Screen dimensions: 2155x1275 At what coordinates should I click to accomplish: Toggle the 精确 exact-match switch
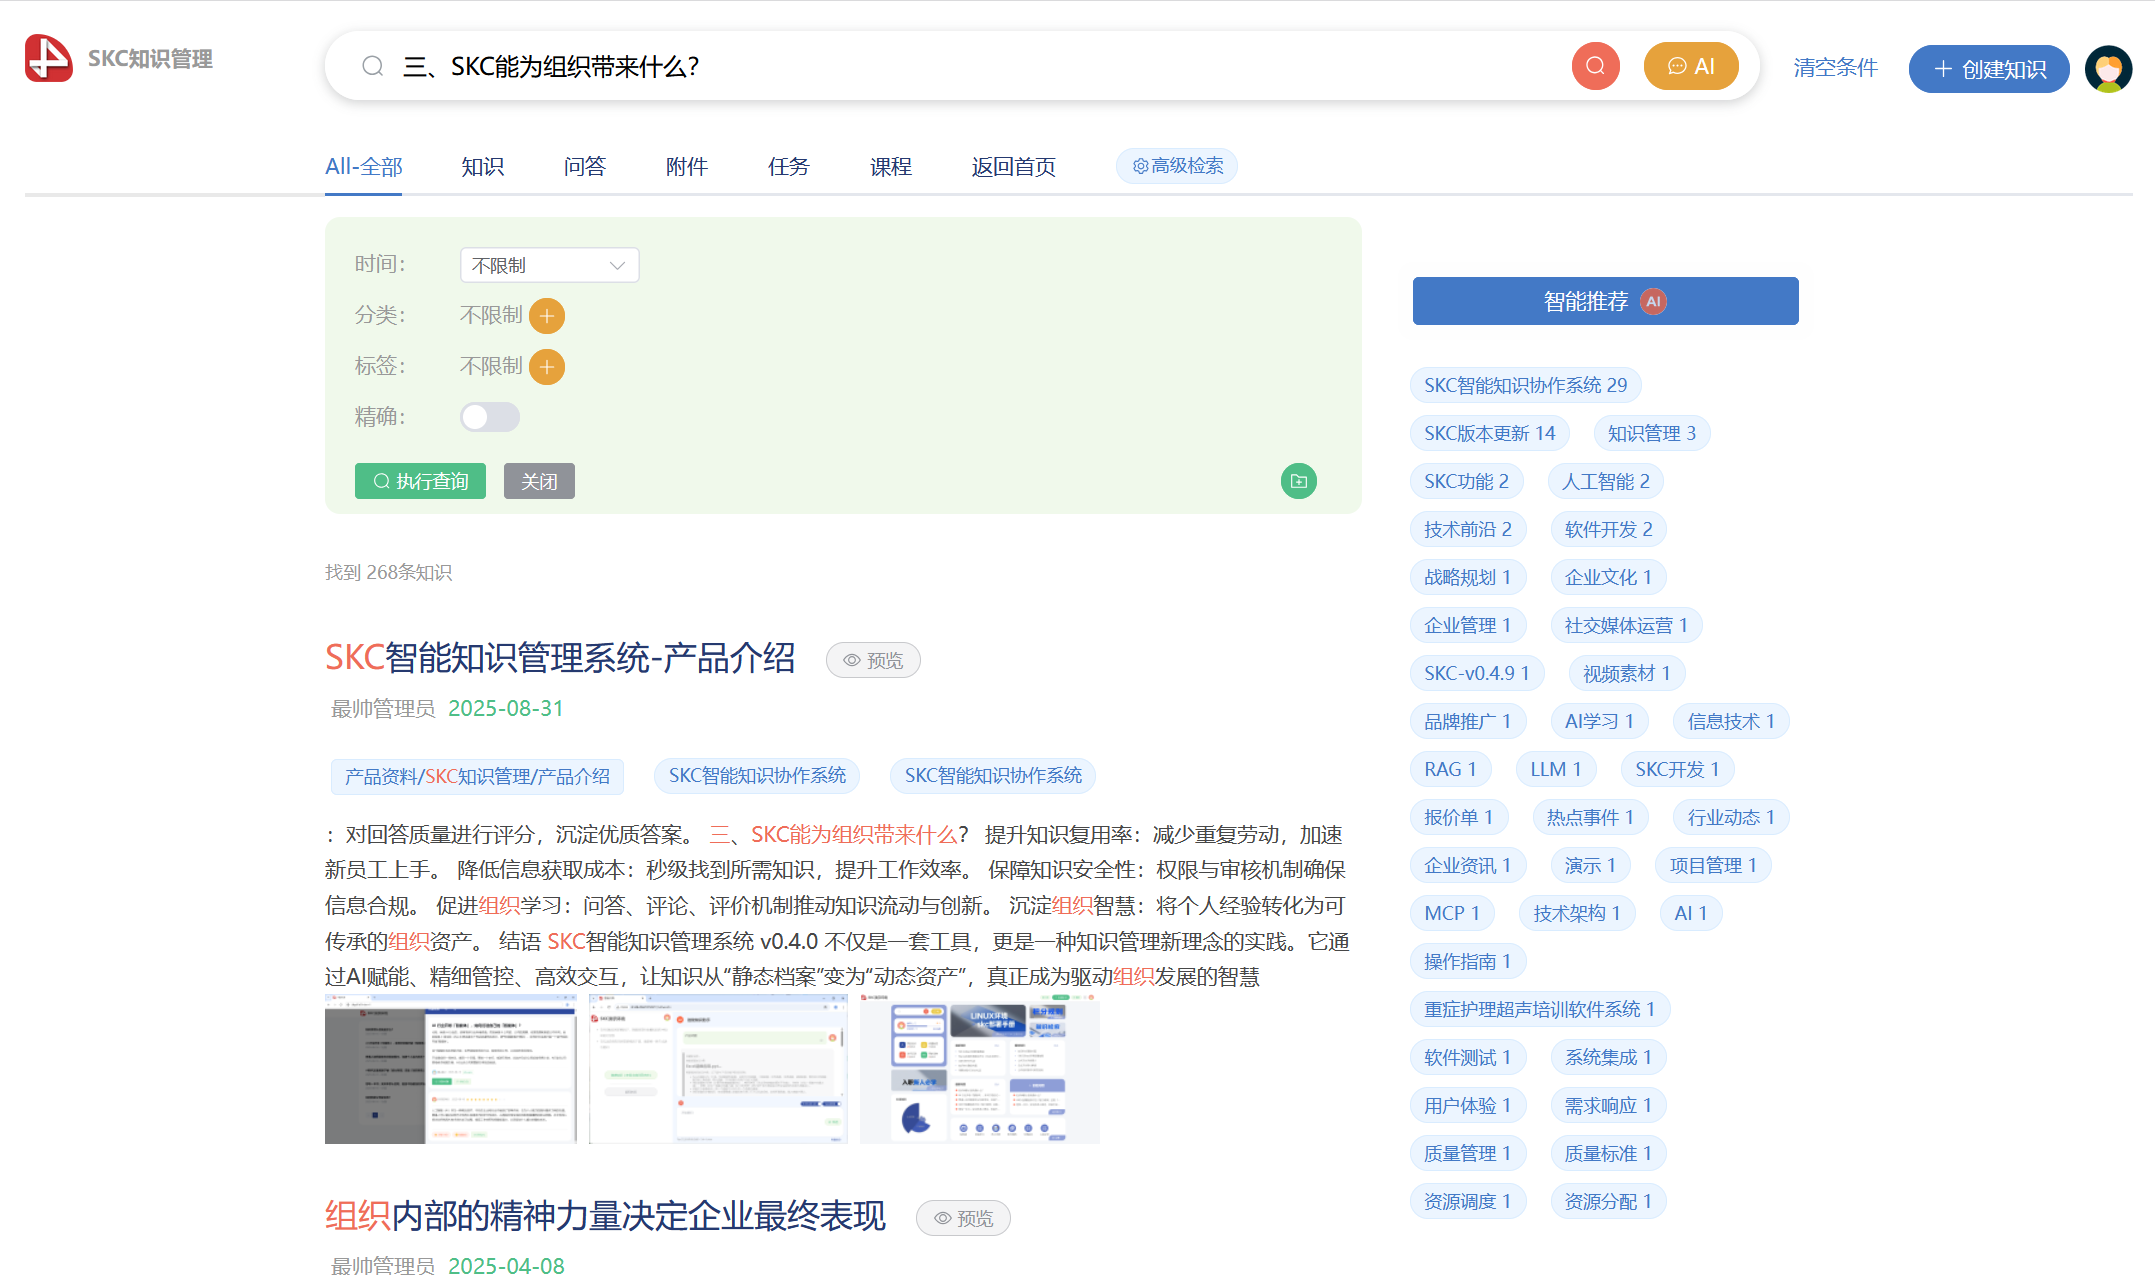pyautogui.click(x=489, y=417)
